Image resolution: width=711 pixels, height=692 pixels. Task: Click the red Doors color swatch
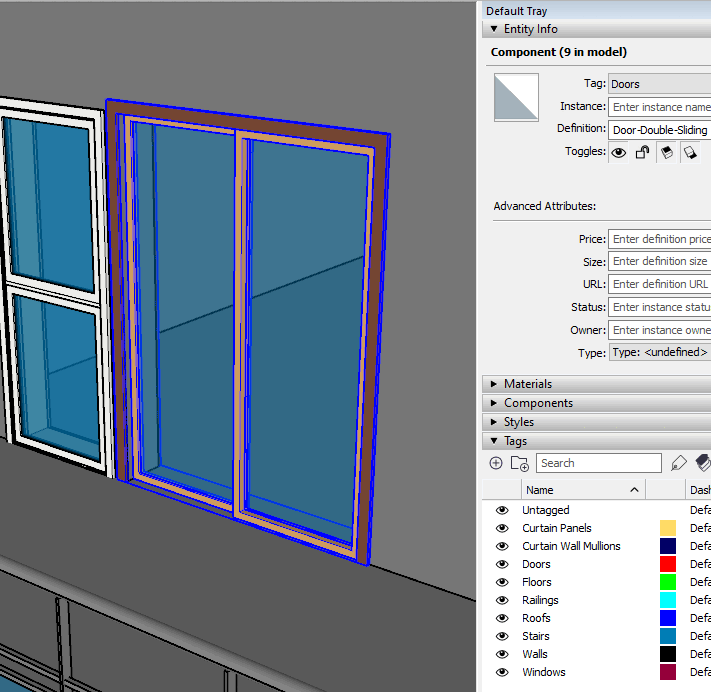coord(668,564)
